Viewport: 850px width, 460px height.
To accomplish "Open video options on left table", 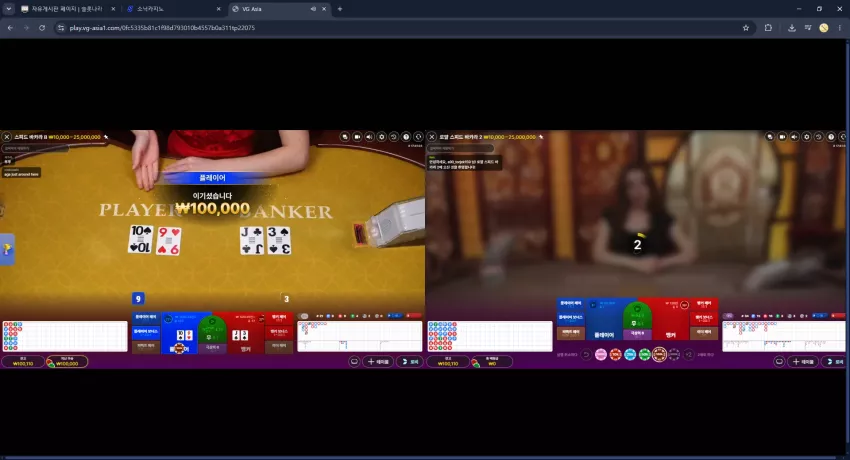I will pos(357,137).
